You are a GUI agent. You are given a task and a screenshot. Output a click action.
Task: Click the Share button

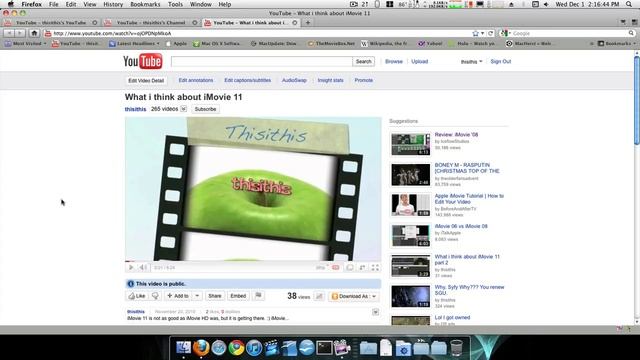coord(215,296)
